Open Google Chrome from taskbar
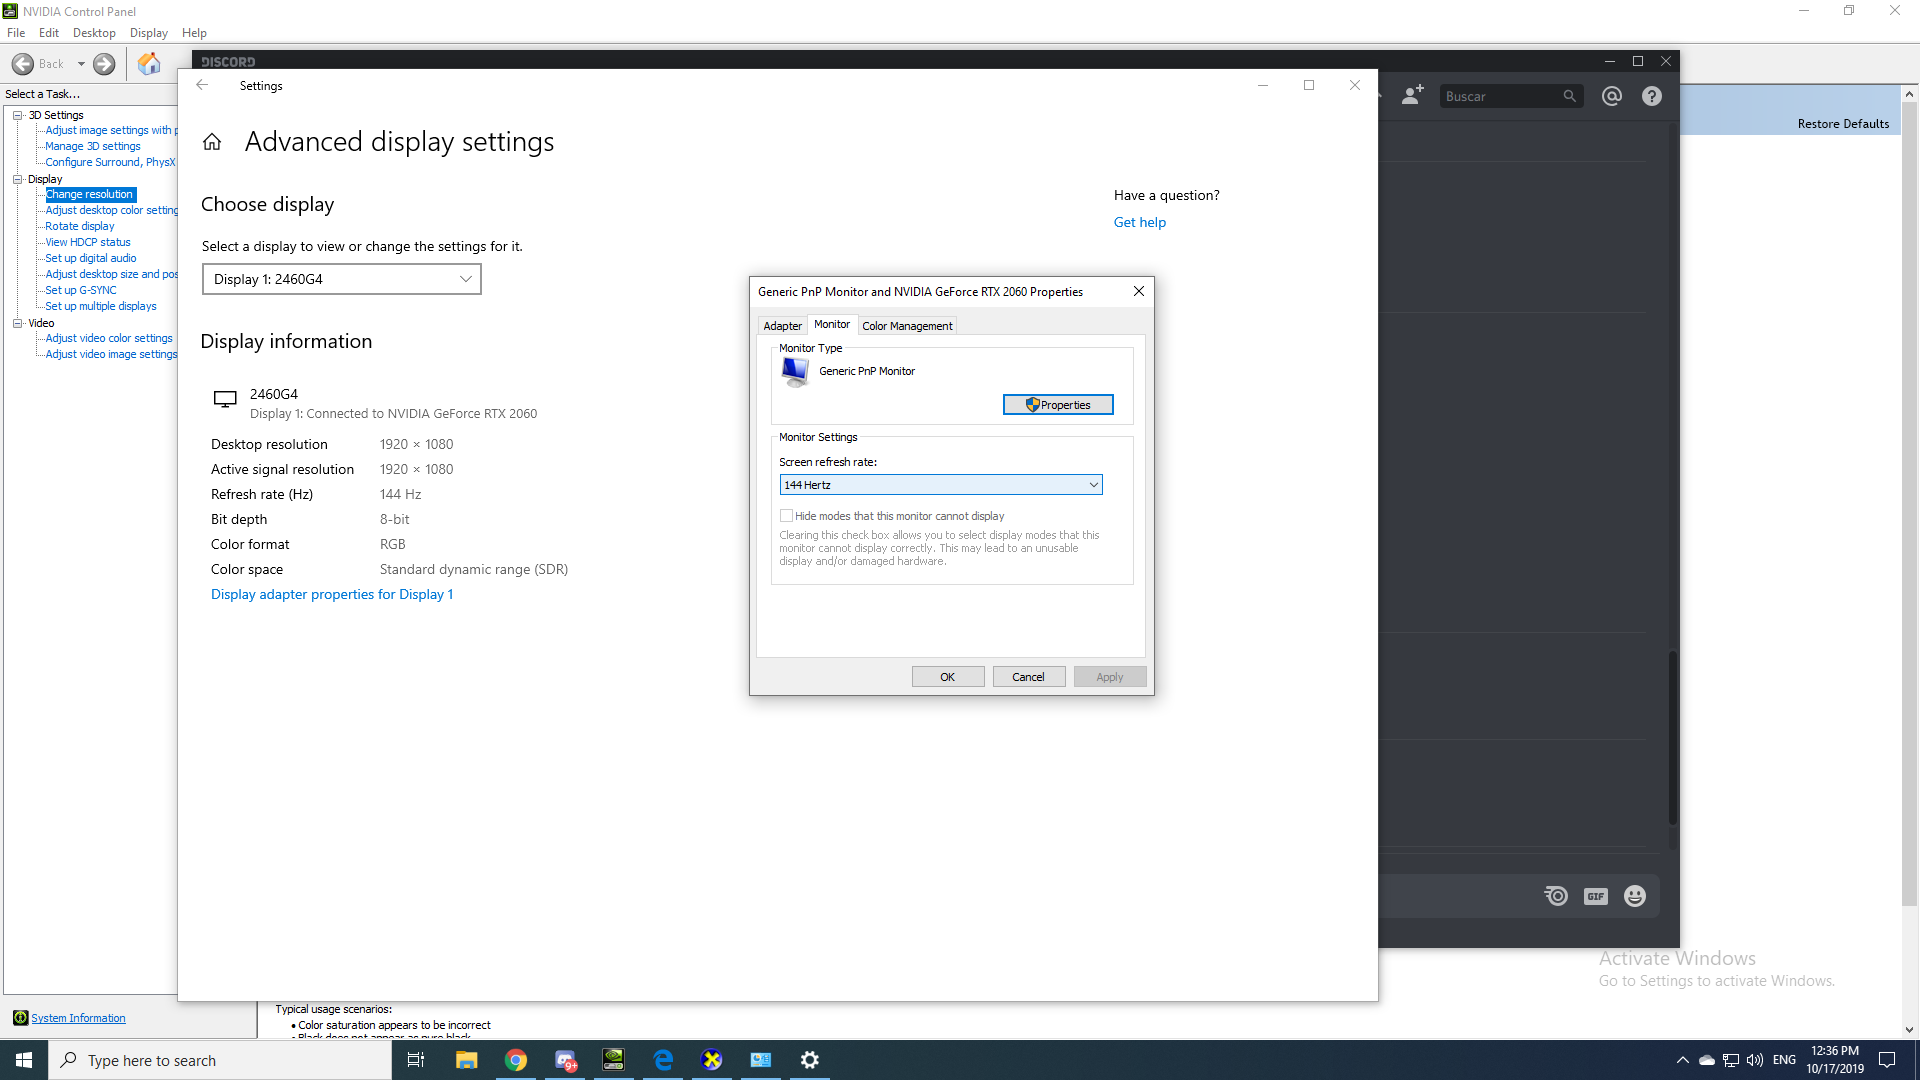The height and width of the screenshot is (1080, 1920). tap(516, 1060)
